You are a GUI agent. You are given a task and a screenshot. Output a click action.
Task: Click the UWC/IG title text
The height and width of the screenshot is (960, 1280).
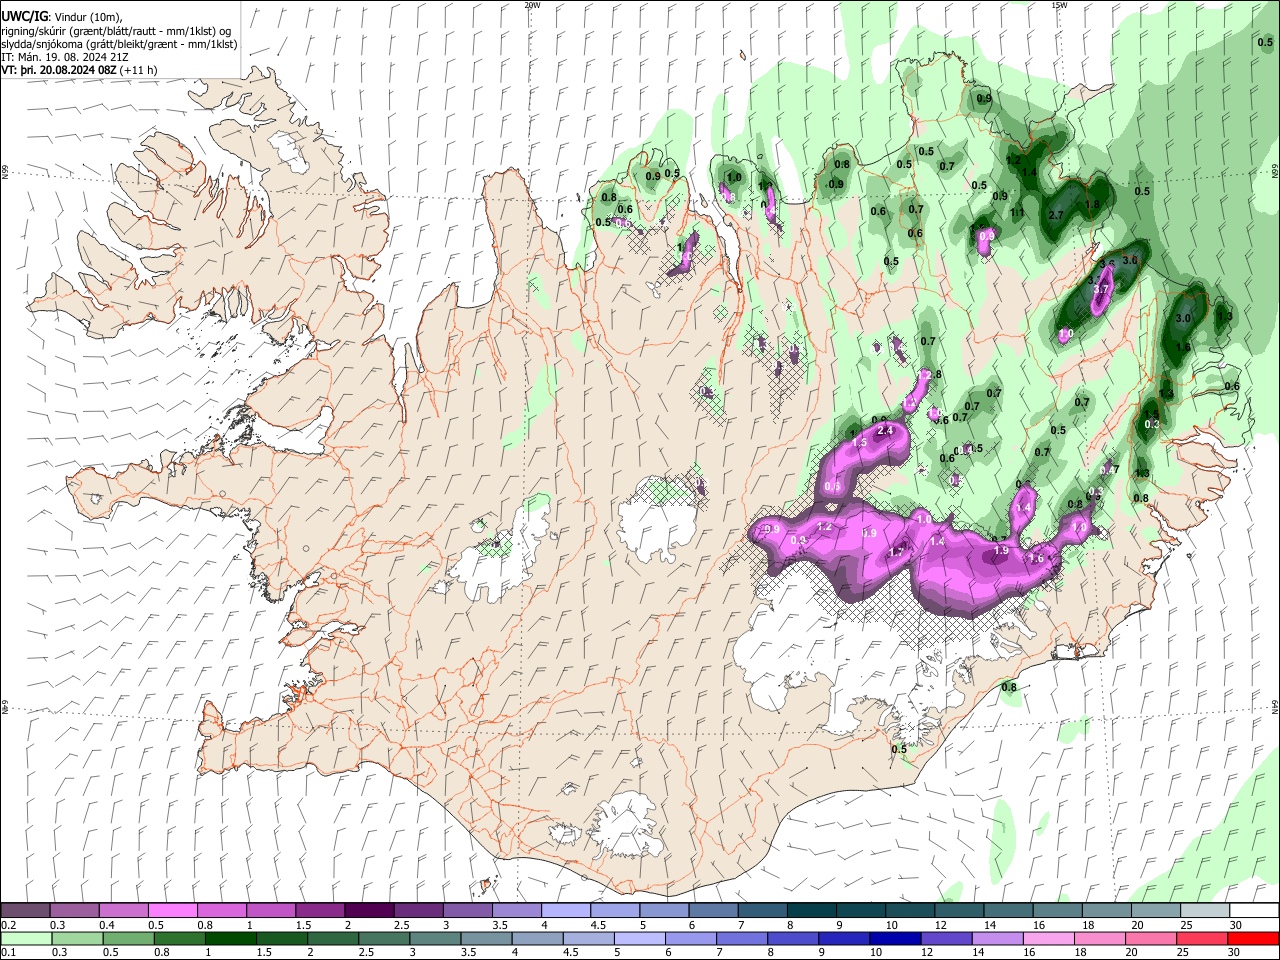[24, 16]
